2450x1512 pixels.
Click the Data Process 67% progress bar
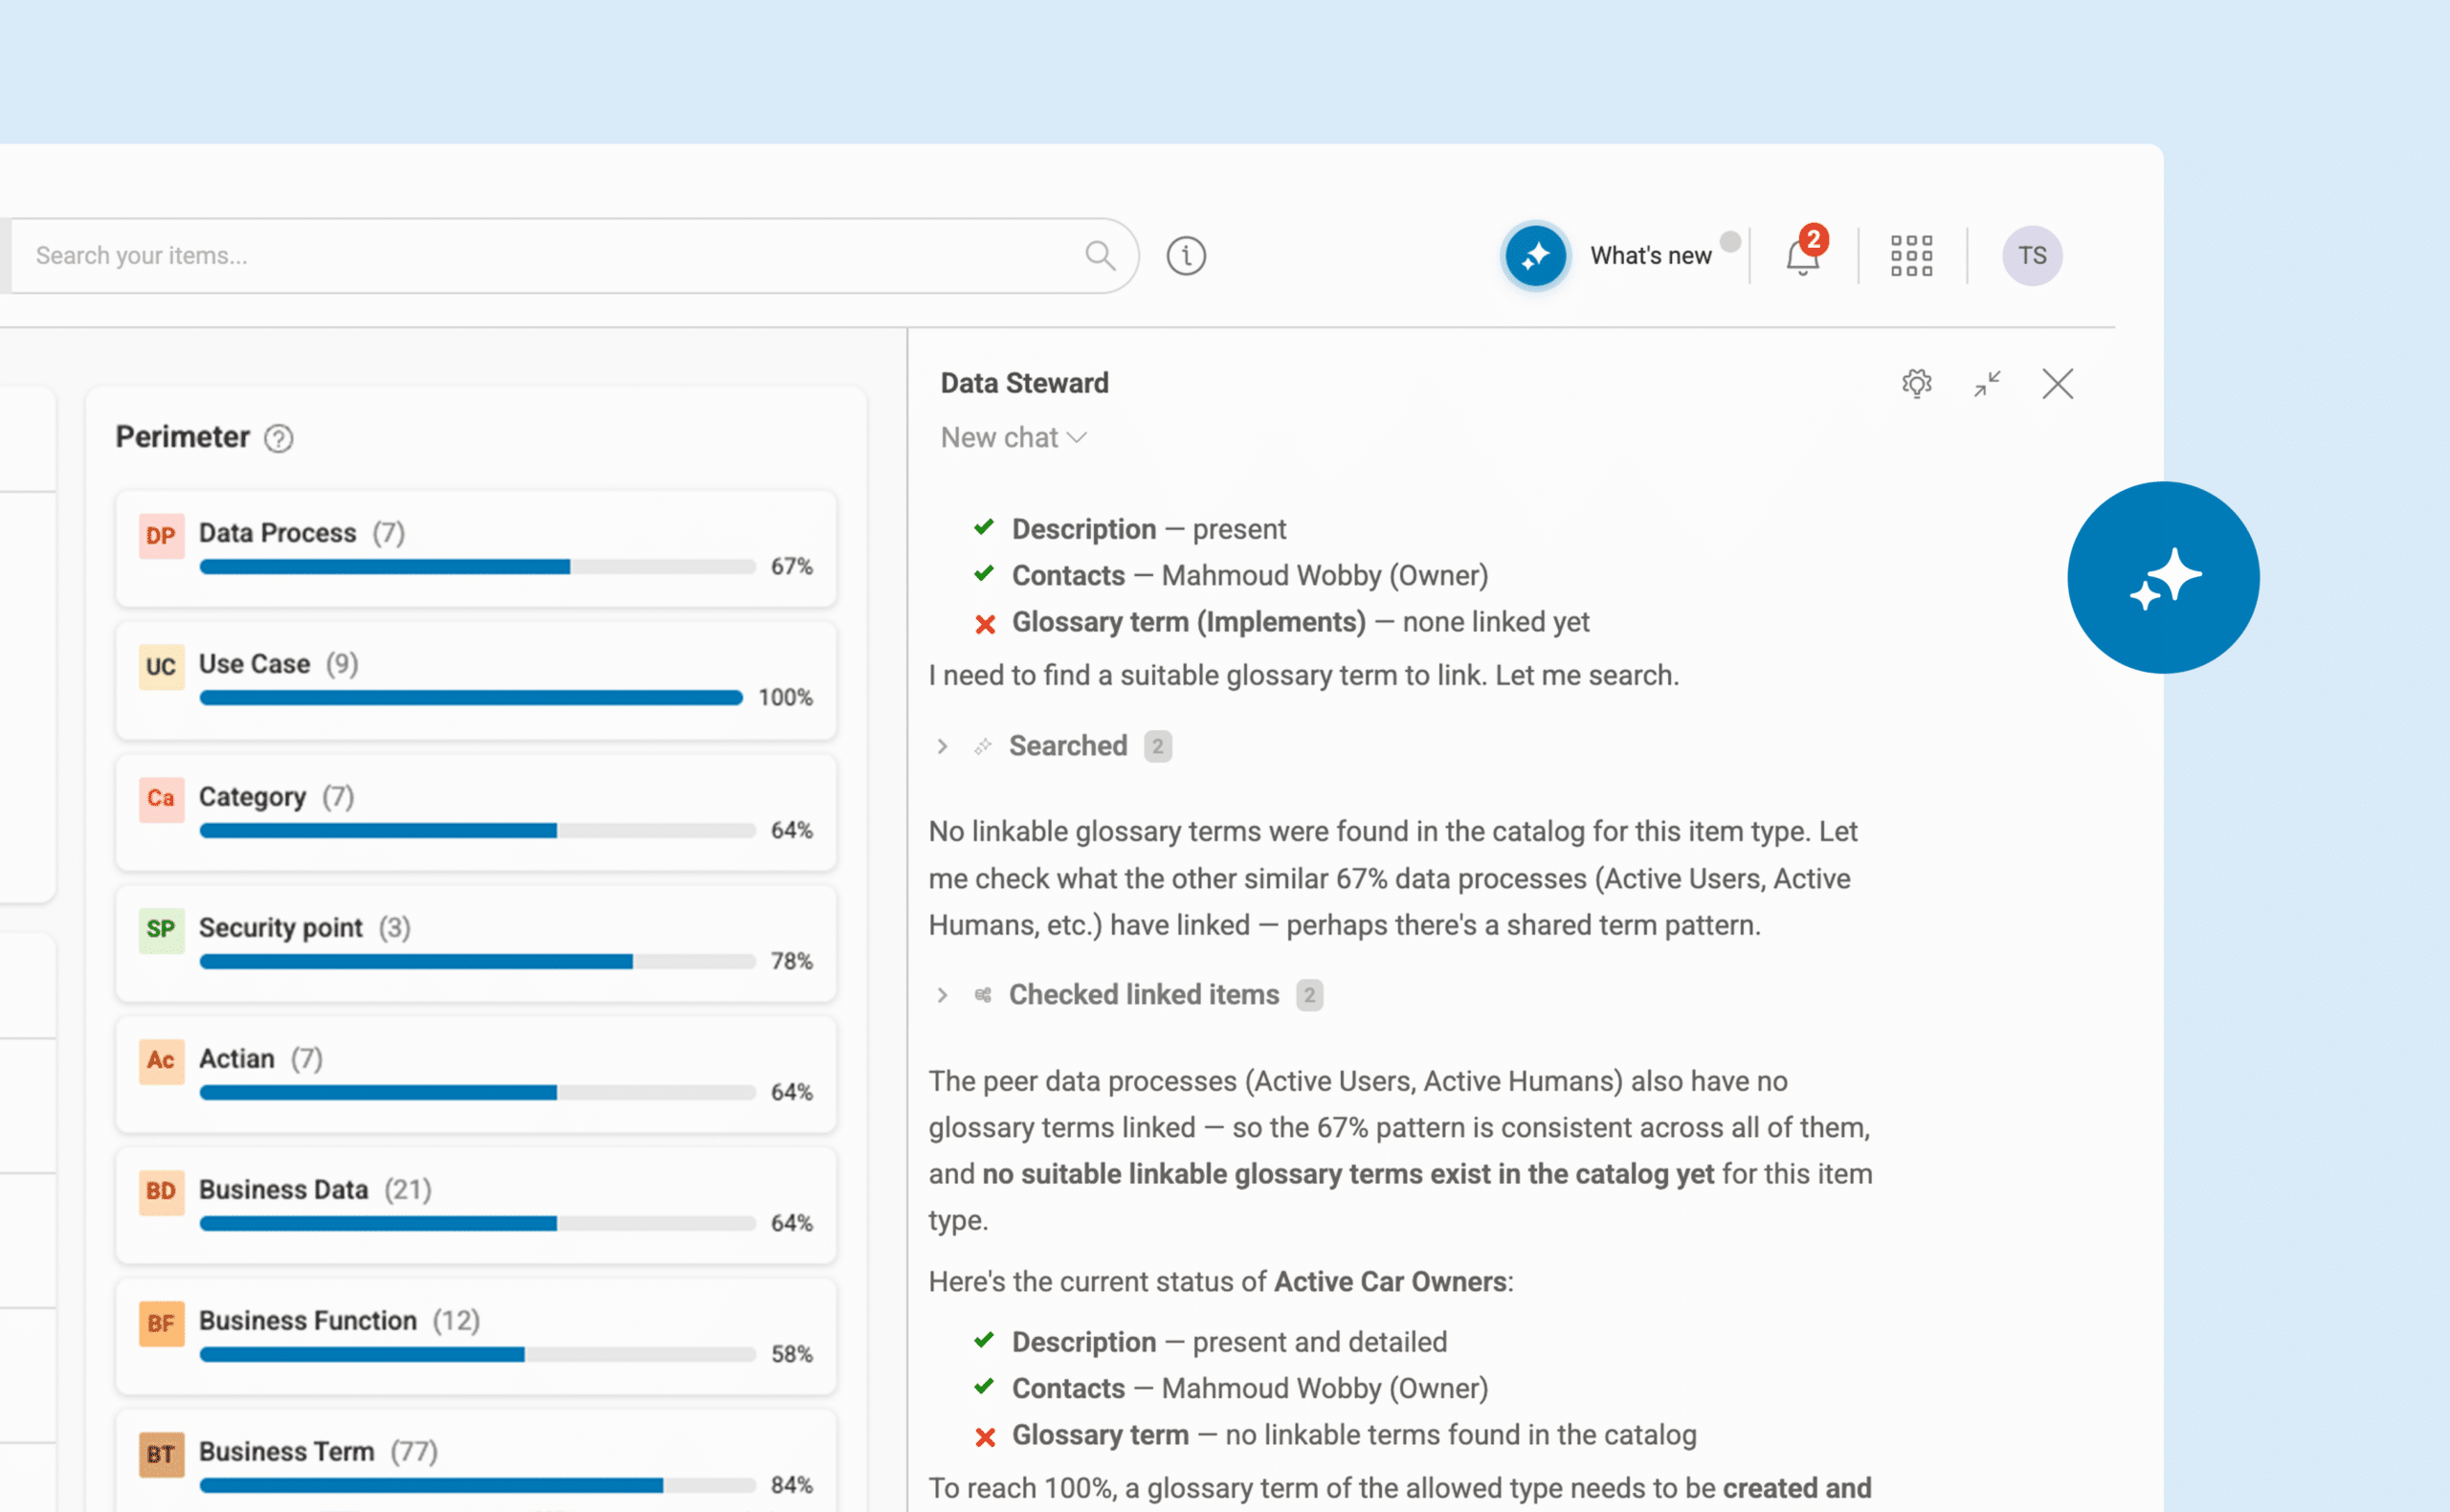477,567
